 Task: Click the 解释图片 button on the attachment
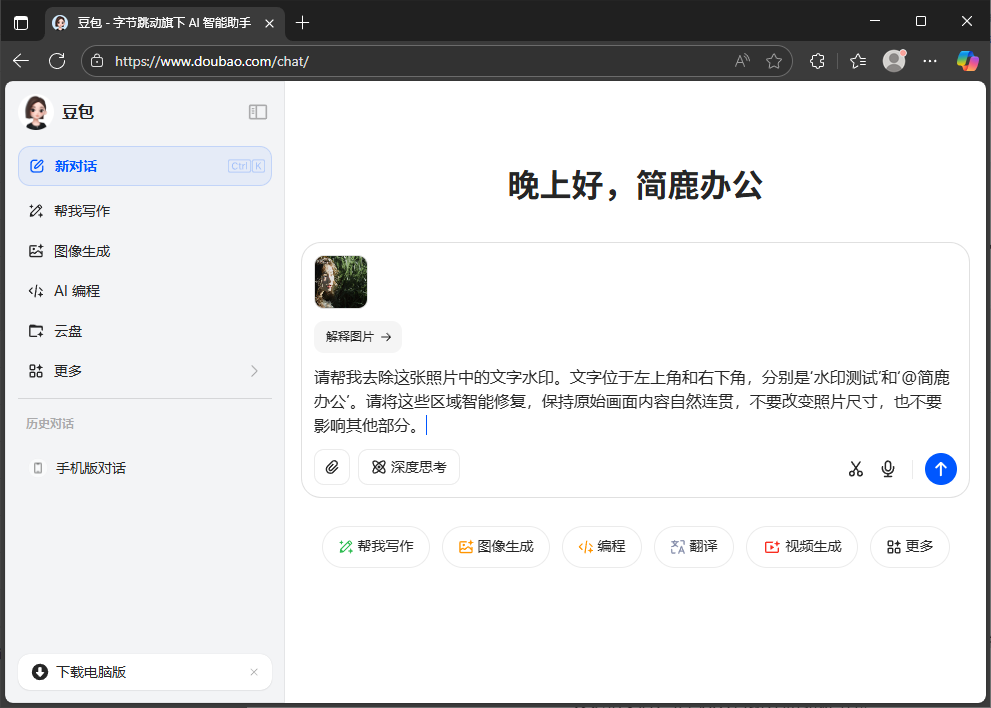[x=357, y=337]
